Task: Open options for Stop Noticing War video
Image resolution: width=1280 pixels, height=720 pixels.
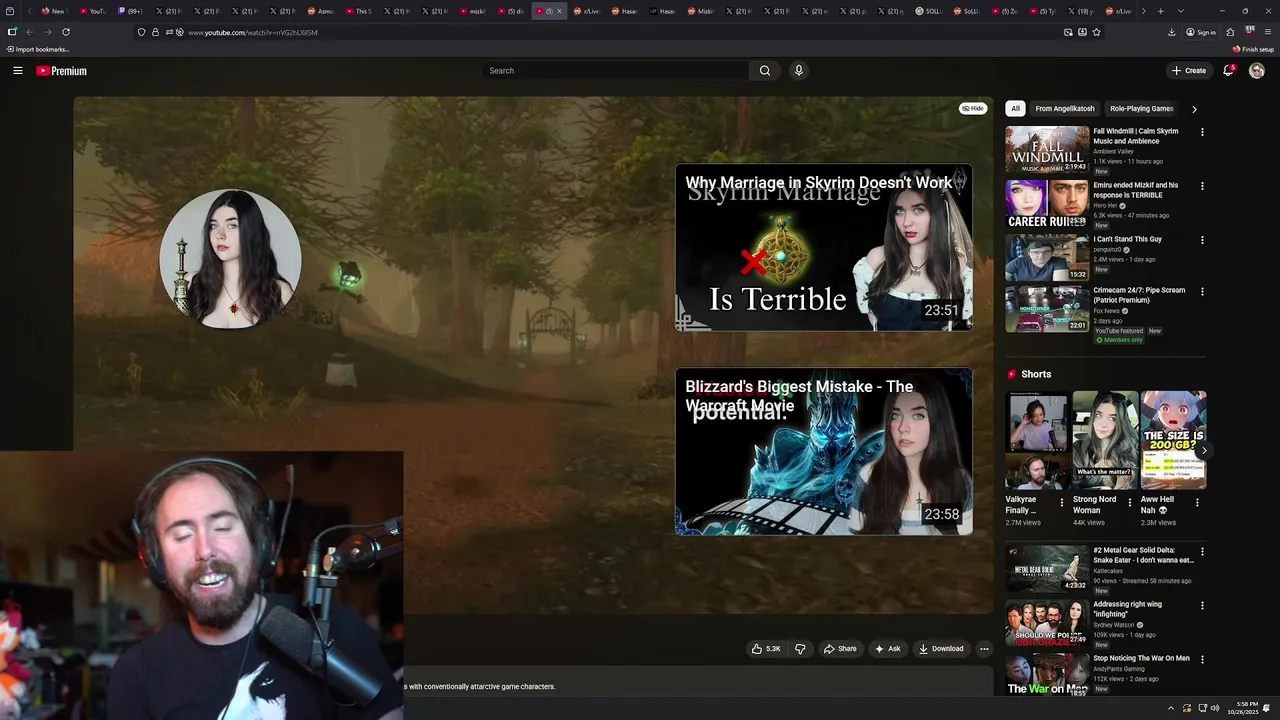Action: click(1202, 659)
